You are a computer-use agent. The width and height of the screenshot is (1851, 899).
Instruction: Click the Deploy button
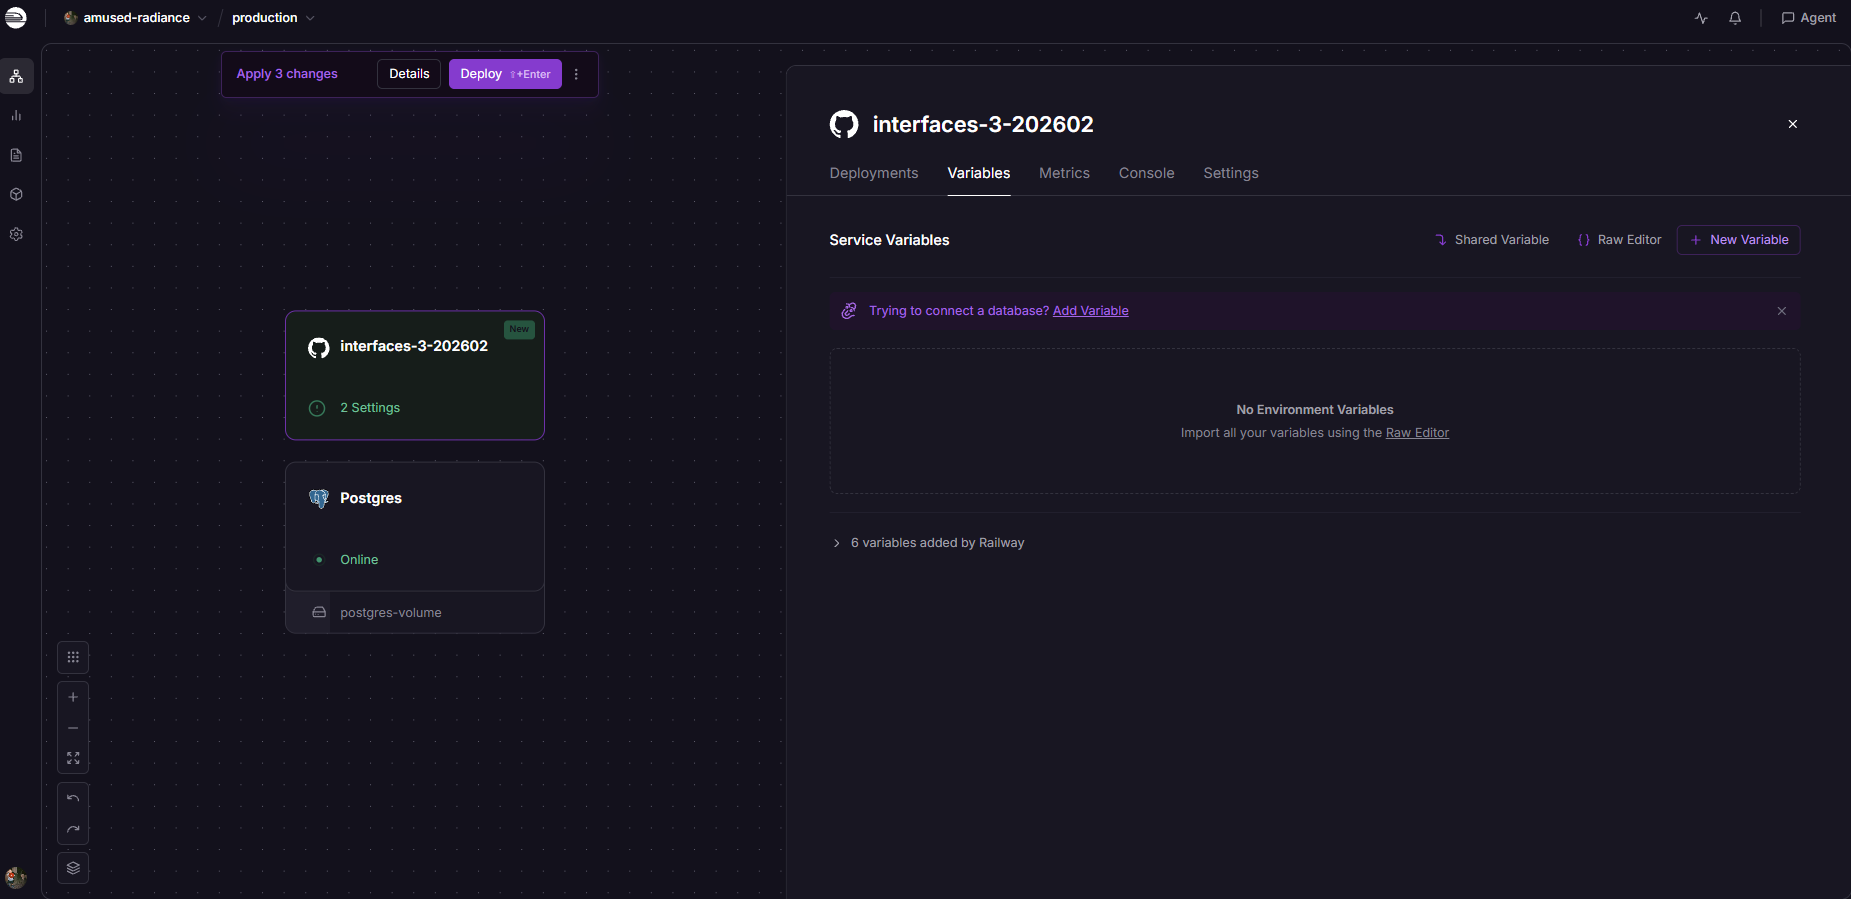[505, 74]
